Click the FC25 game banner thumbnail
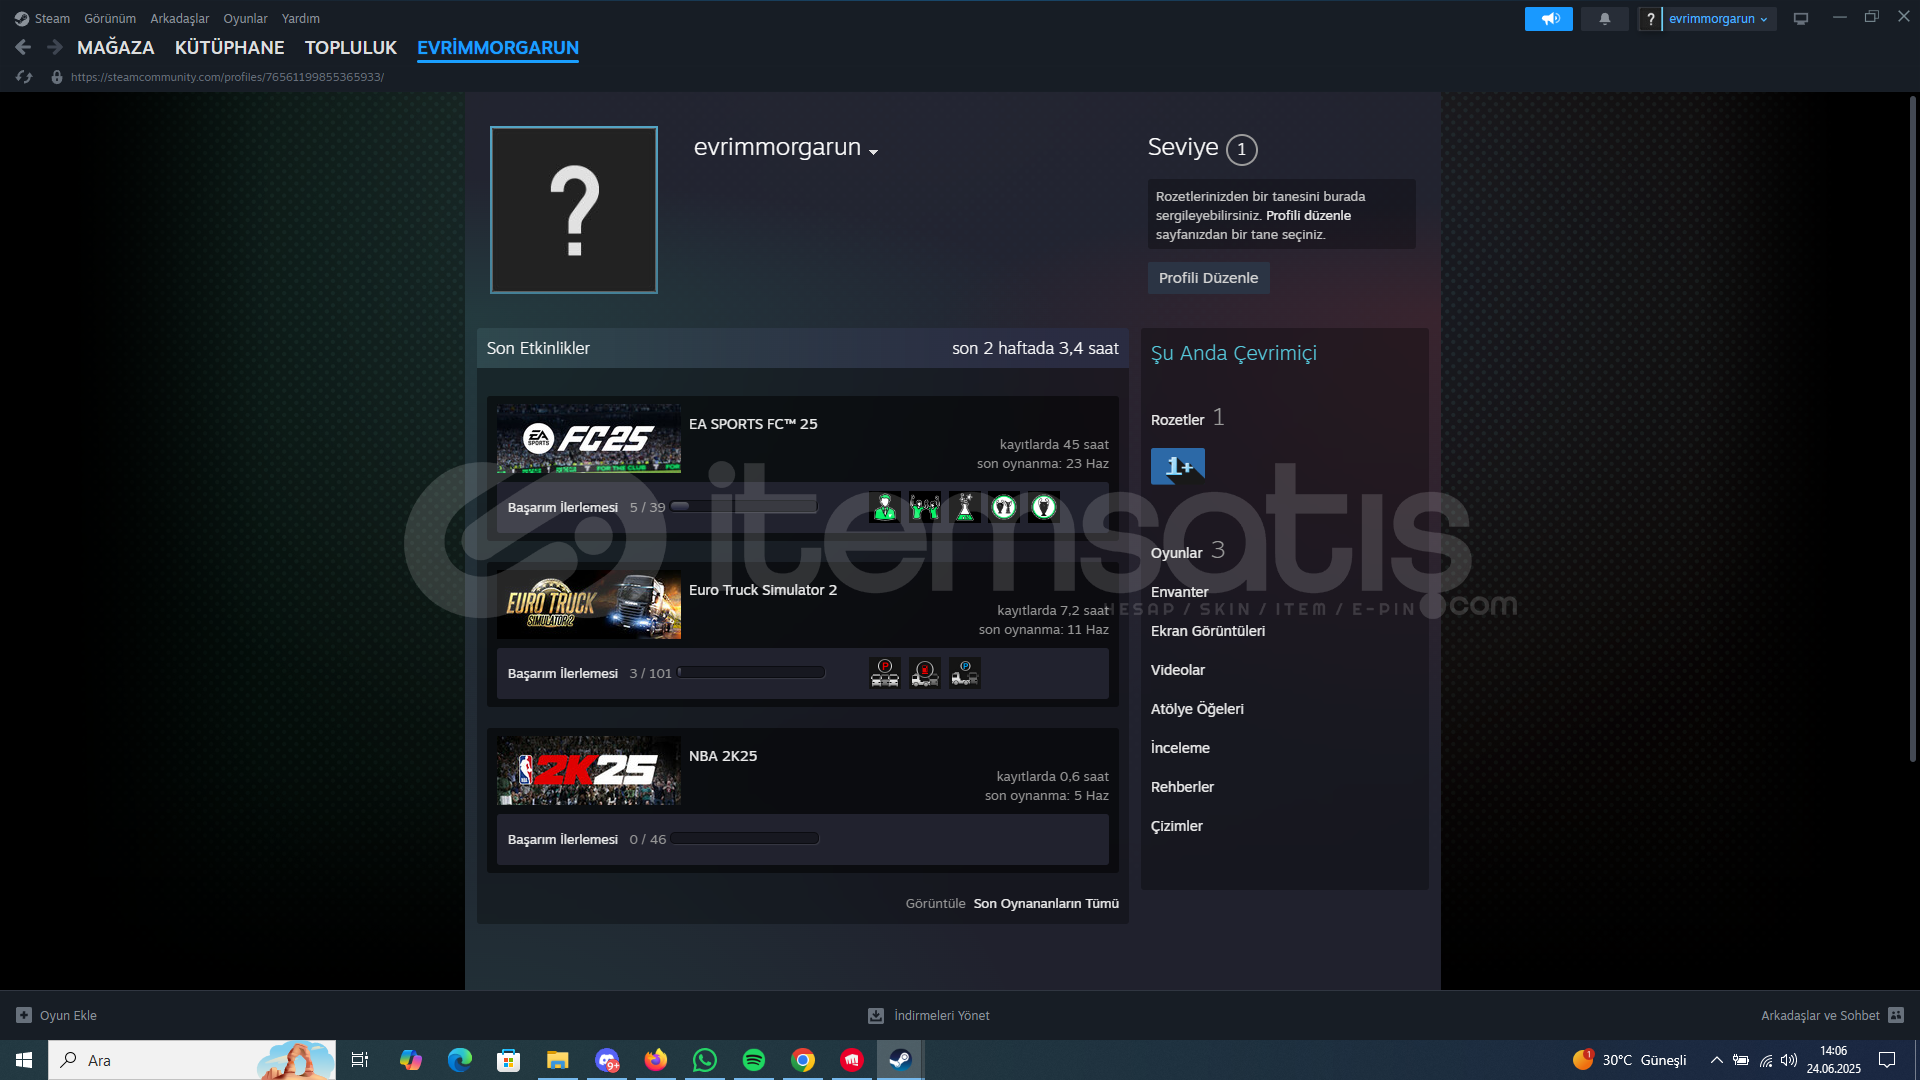 pyautogui.click(x=589, y=439)
